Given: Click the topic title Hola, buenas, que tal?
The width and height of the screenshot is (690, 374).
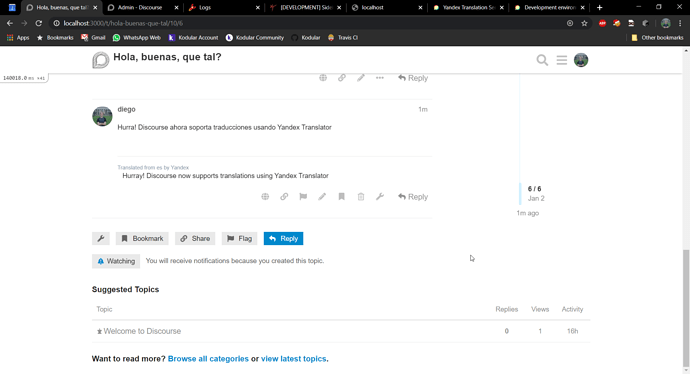Looking at the screenshot, I should point(167,57).
